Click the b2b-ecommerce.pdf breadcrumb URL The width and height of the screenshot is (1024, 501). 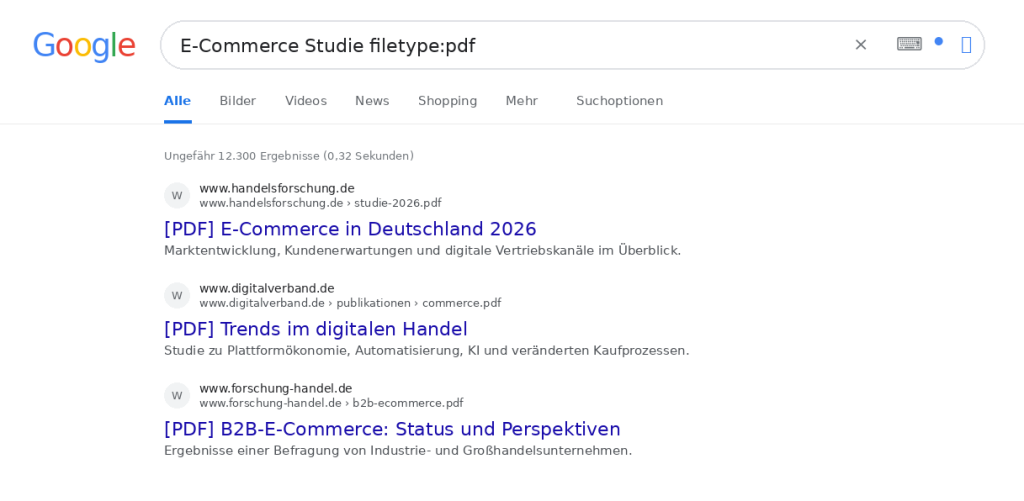(x=331, y=403)
